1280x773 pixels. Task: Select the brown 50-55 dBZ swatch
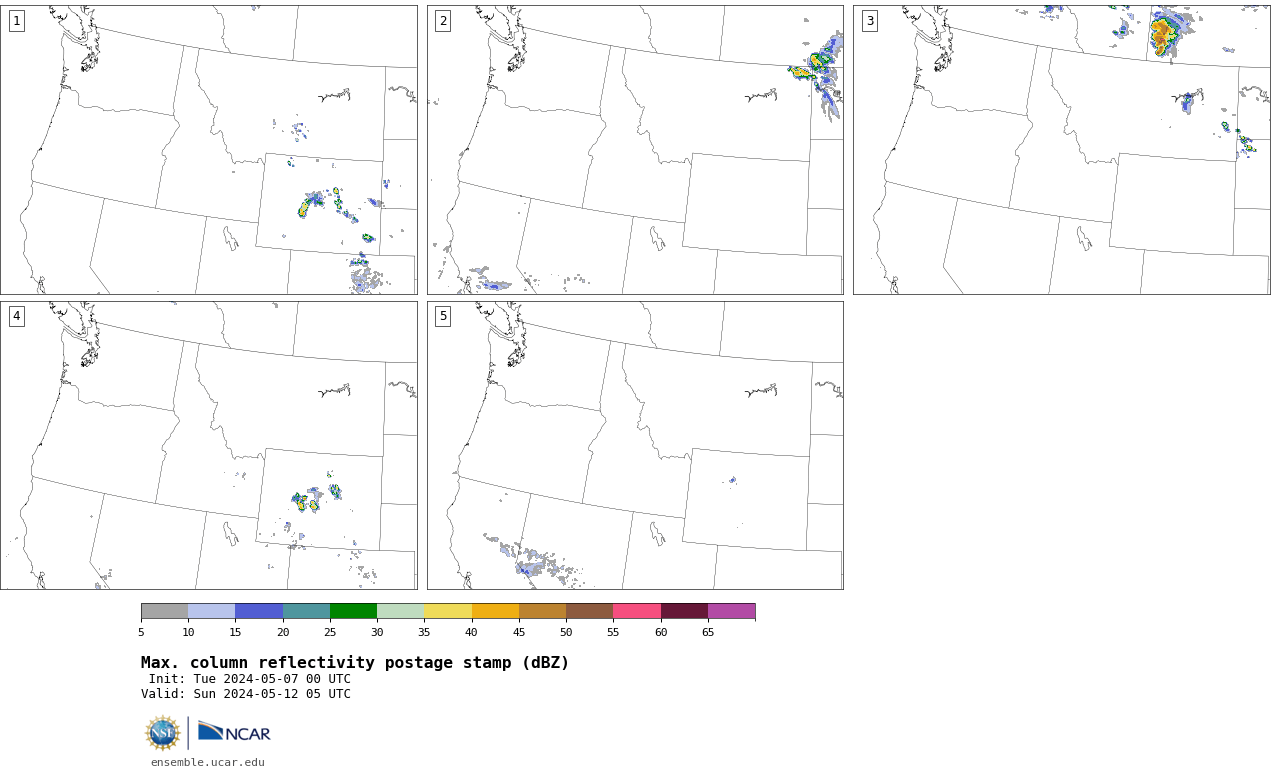point(590,611)
